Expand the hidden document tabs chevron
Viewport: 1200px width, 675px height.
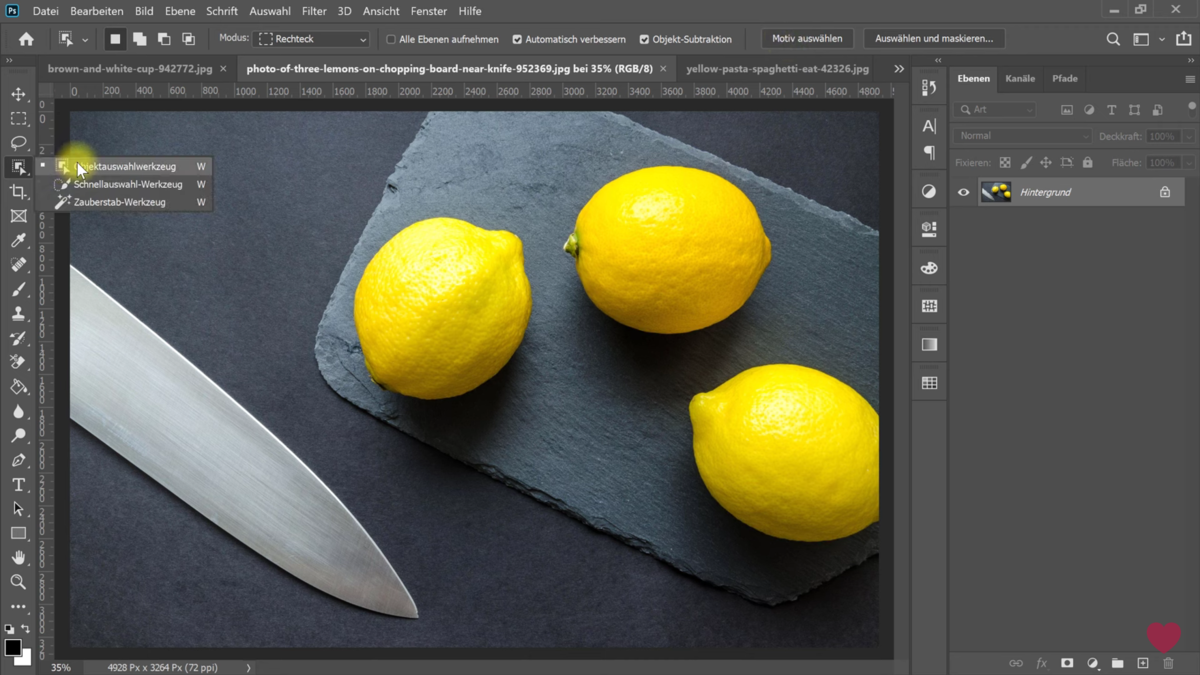[x=898, y=68]
